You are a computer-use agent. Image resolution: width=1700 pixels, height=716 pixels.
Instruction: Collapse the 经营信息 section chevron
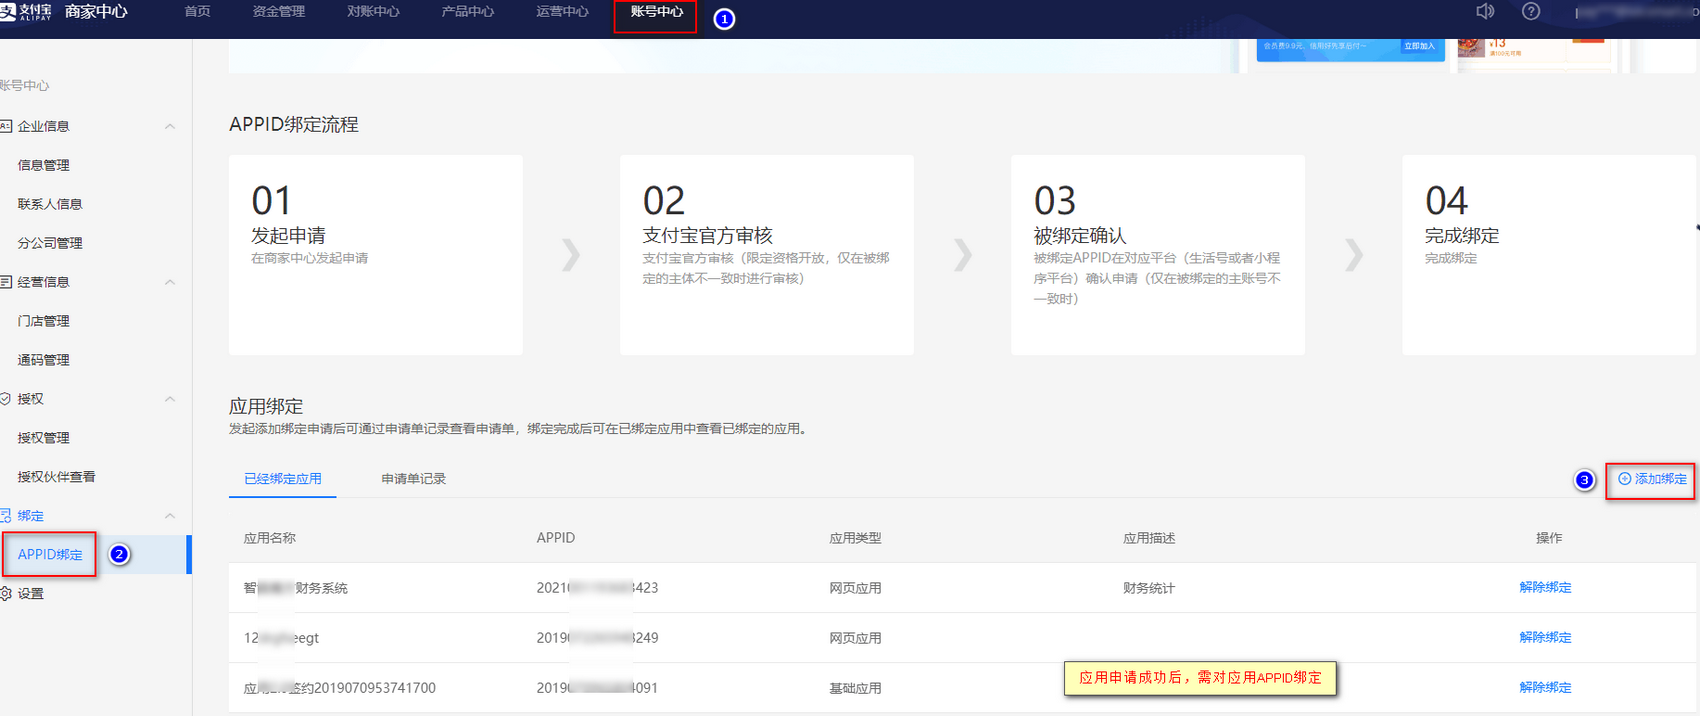pos(170,282)
